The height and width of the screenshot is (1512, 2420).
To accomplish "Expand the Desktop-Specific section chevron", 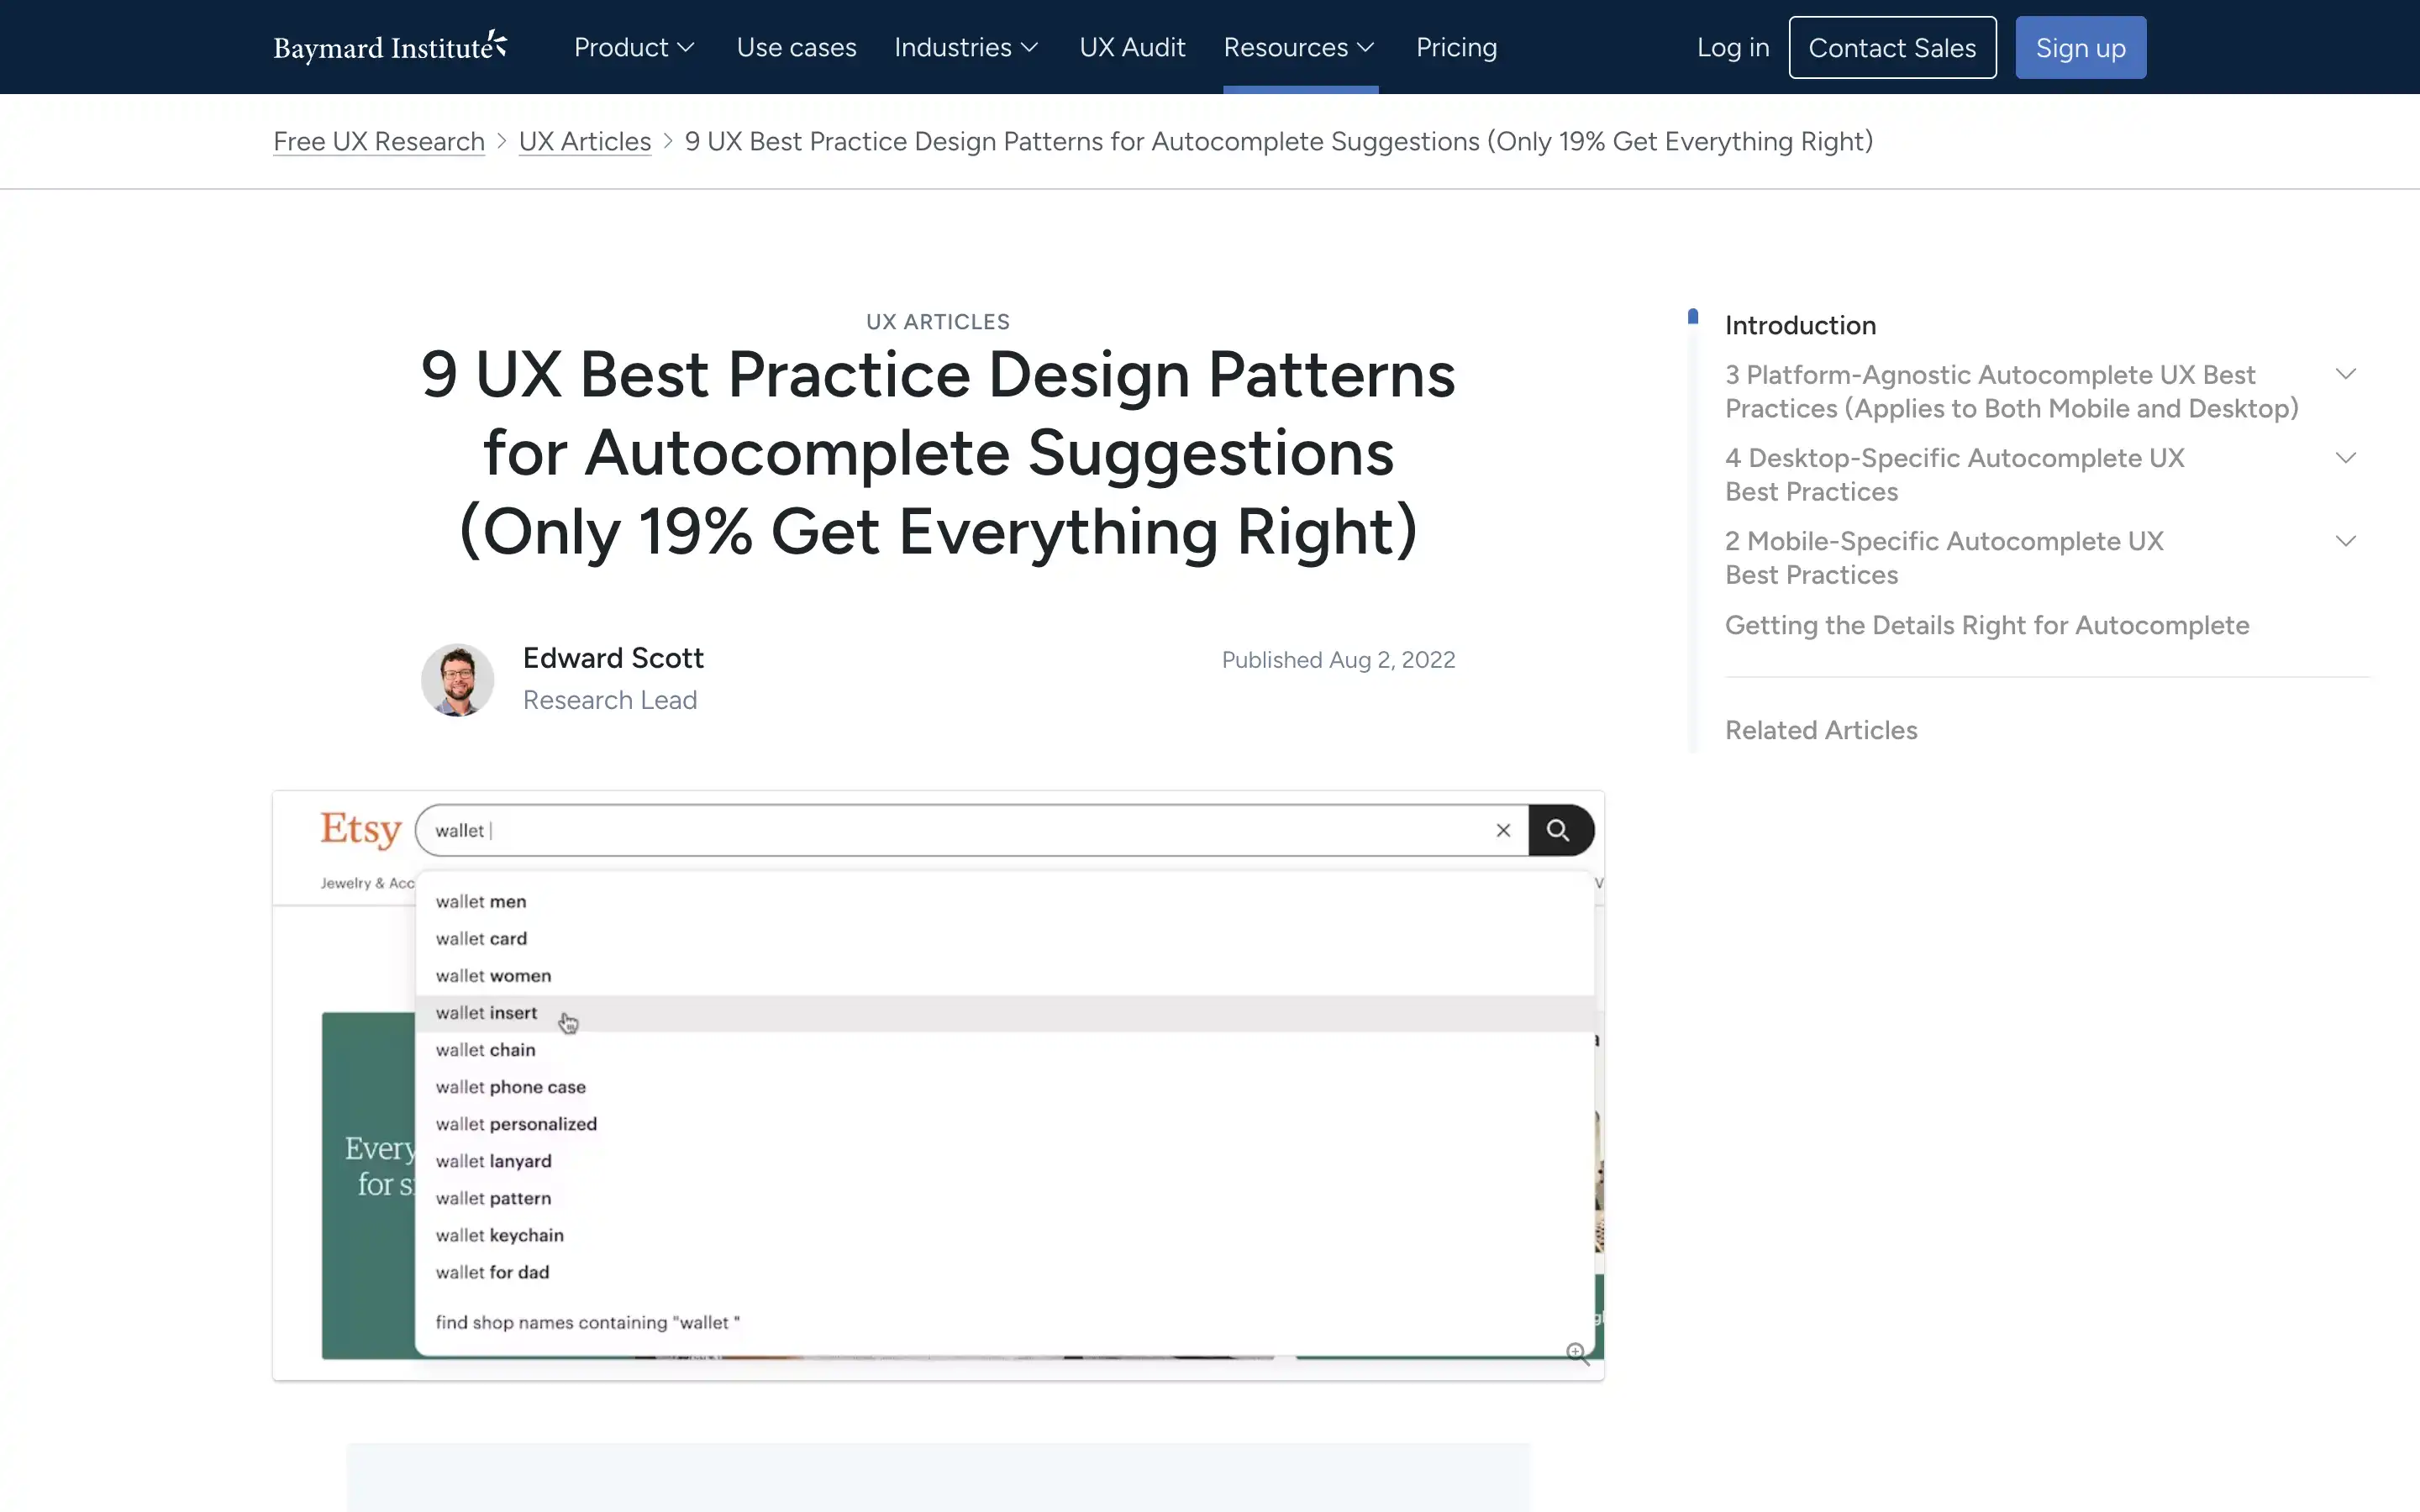I will pyautogui.click(x=2345, y=458).
